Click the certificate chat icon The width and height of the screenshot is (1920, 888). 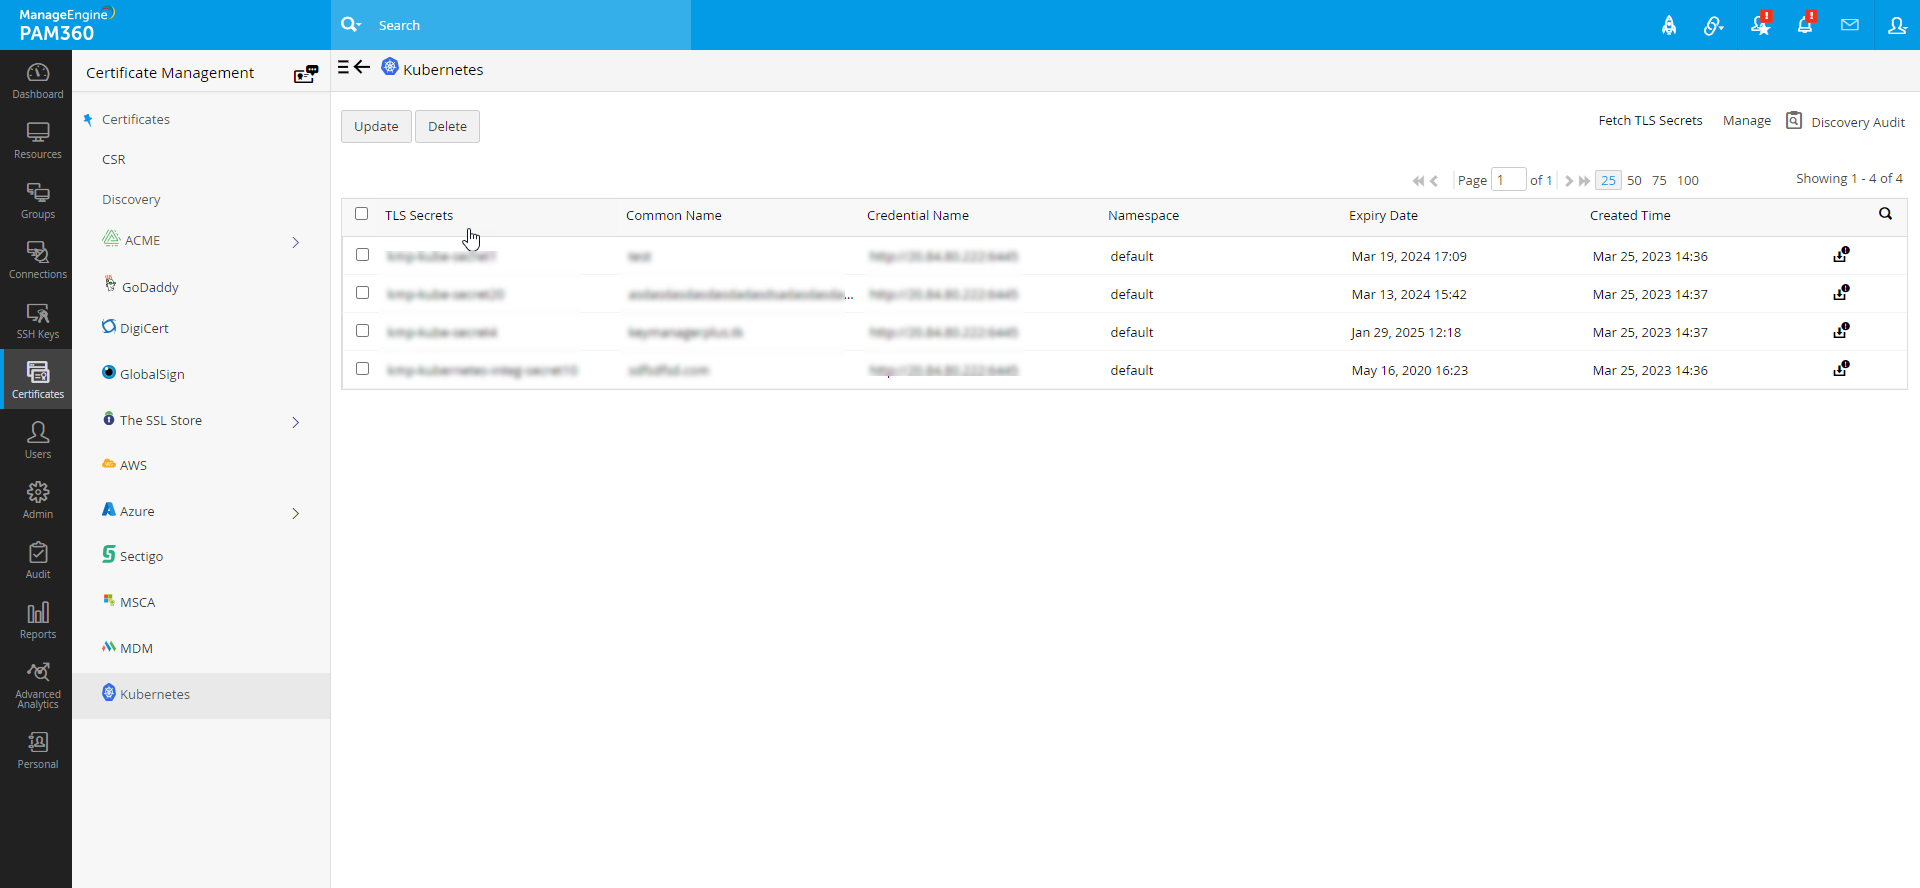[x=306, y=74]
